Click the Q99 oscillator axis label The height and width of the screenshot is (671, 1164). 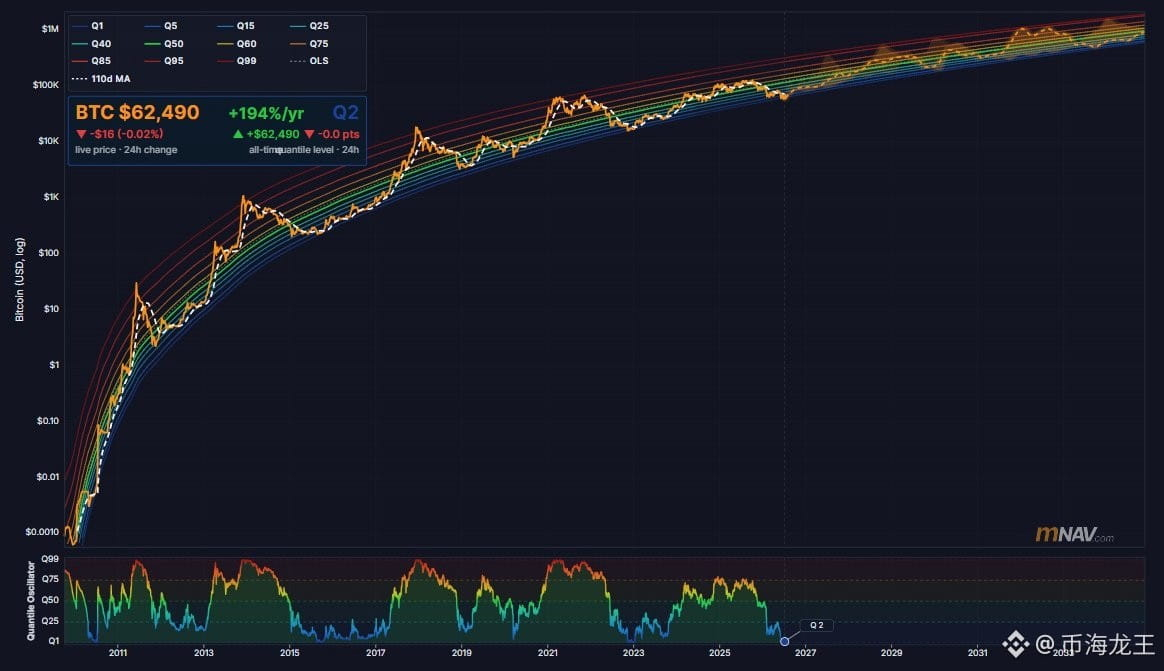click(50, 559)
